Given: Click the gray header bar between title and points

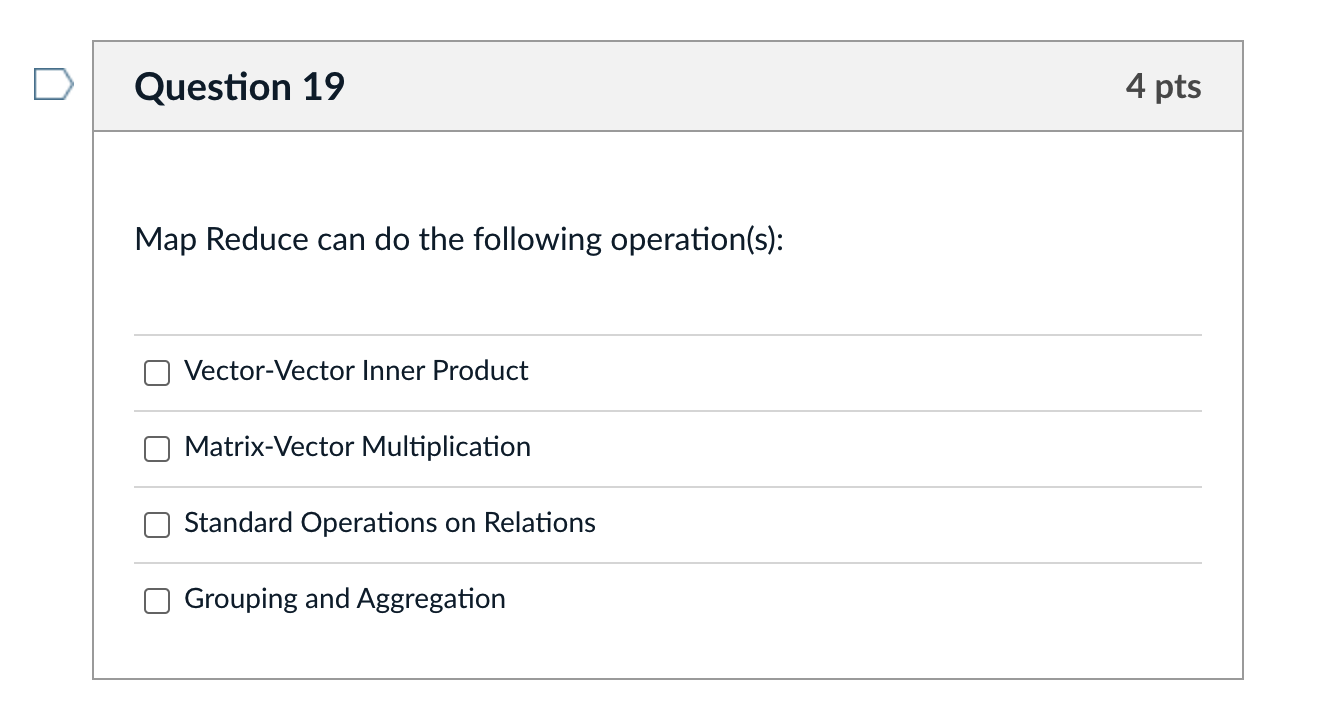Looking at the screenshot, I should [x=735, y=86].
